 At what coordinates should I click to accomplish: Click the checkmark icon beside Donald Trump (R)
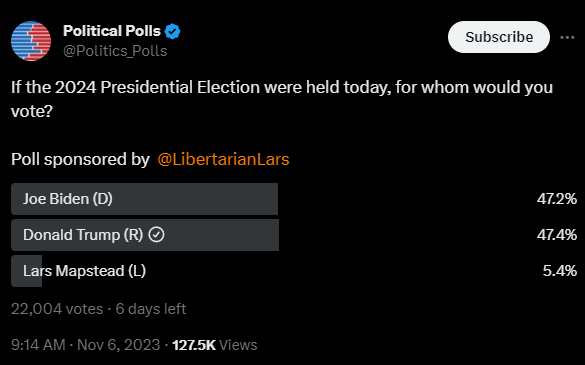point(156,235)
